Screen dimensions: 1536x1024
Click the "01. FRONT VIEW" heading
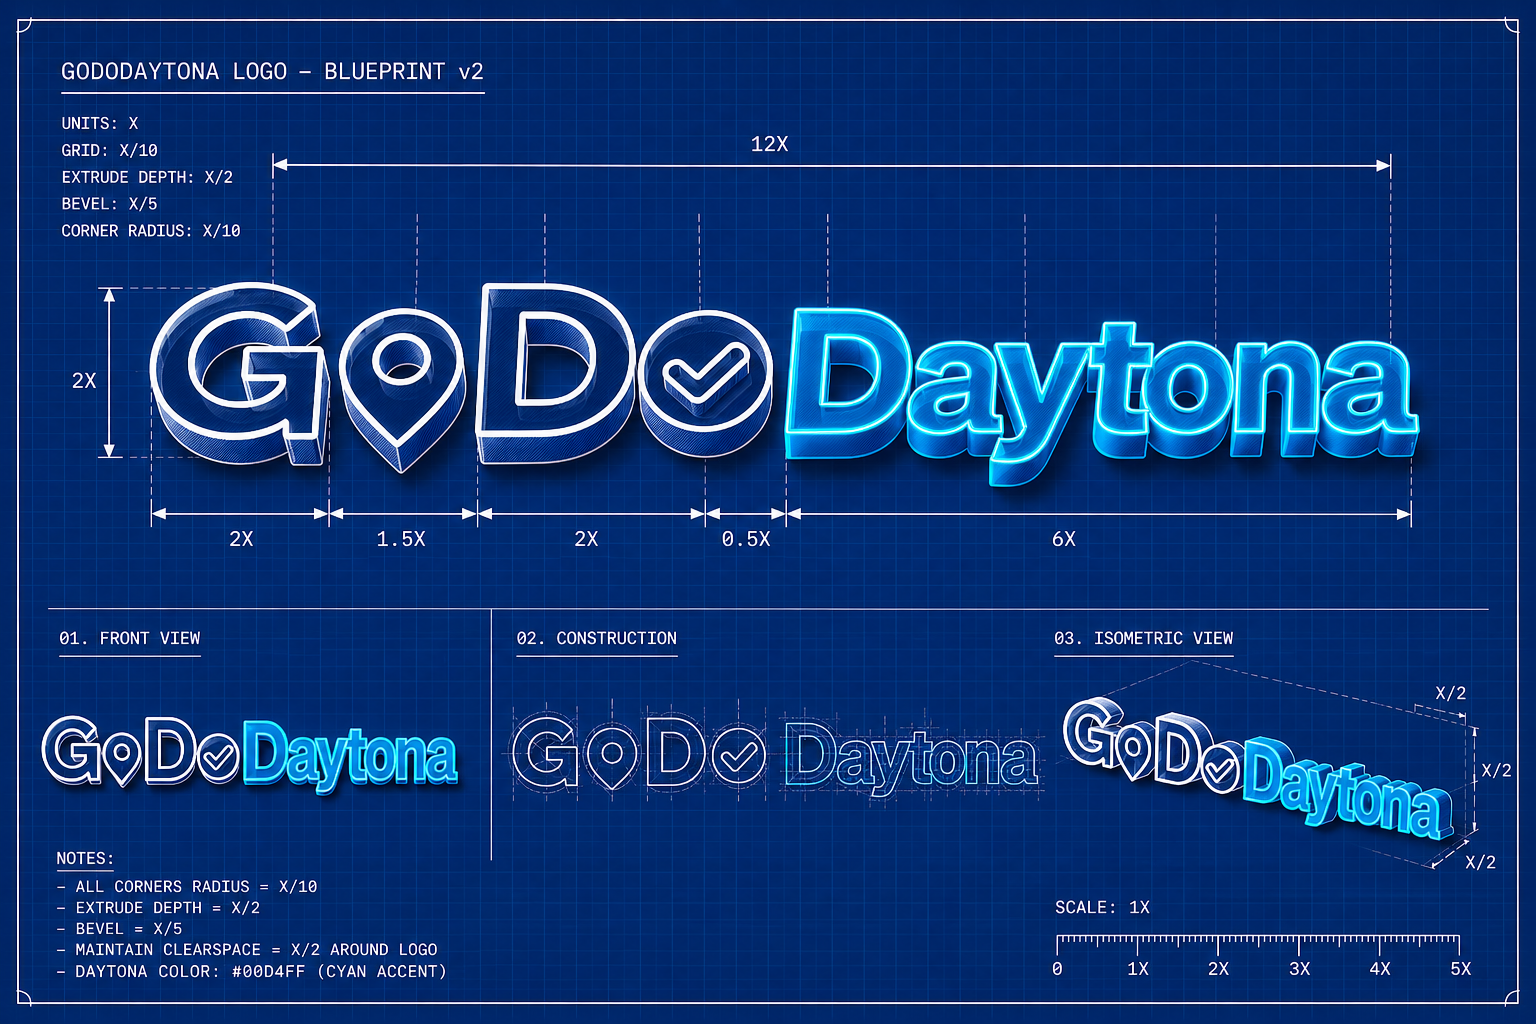(x=130, y=638)
